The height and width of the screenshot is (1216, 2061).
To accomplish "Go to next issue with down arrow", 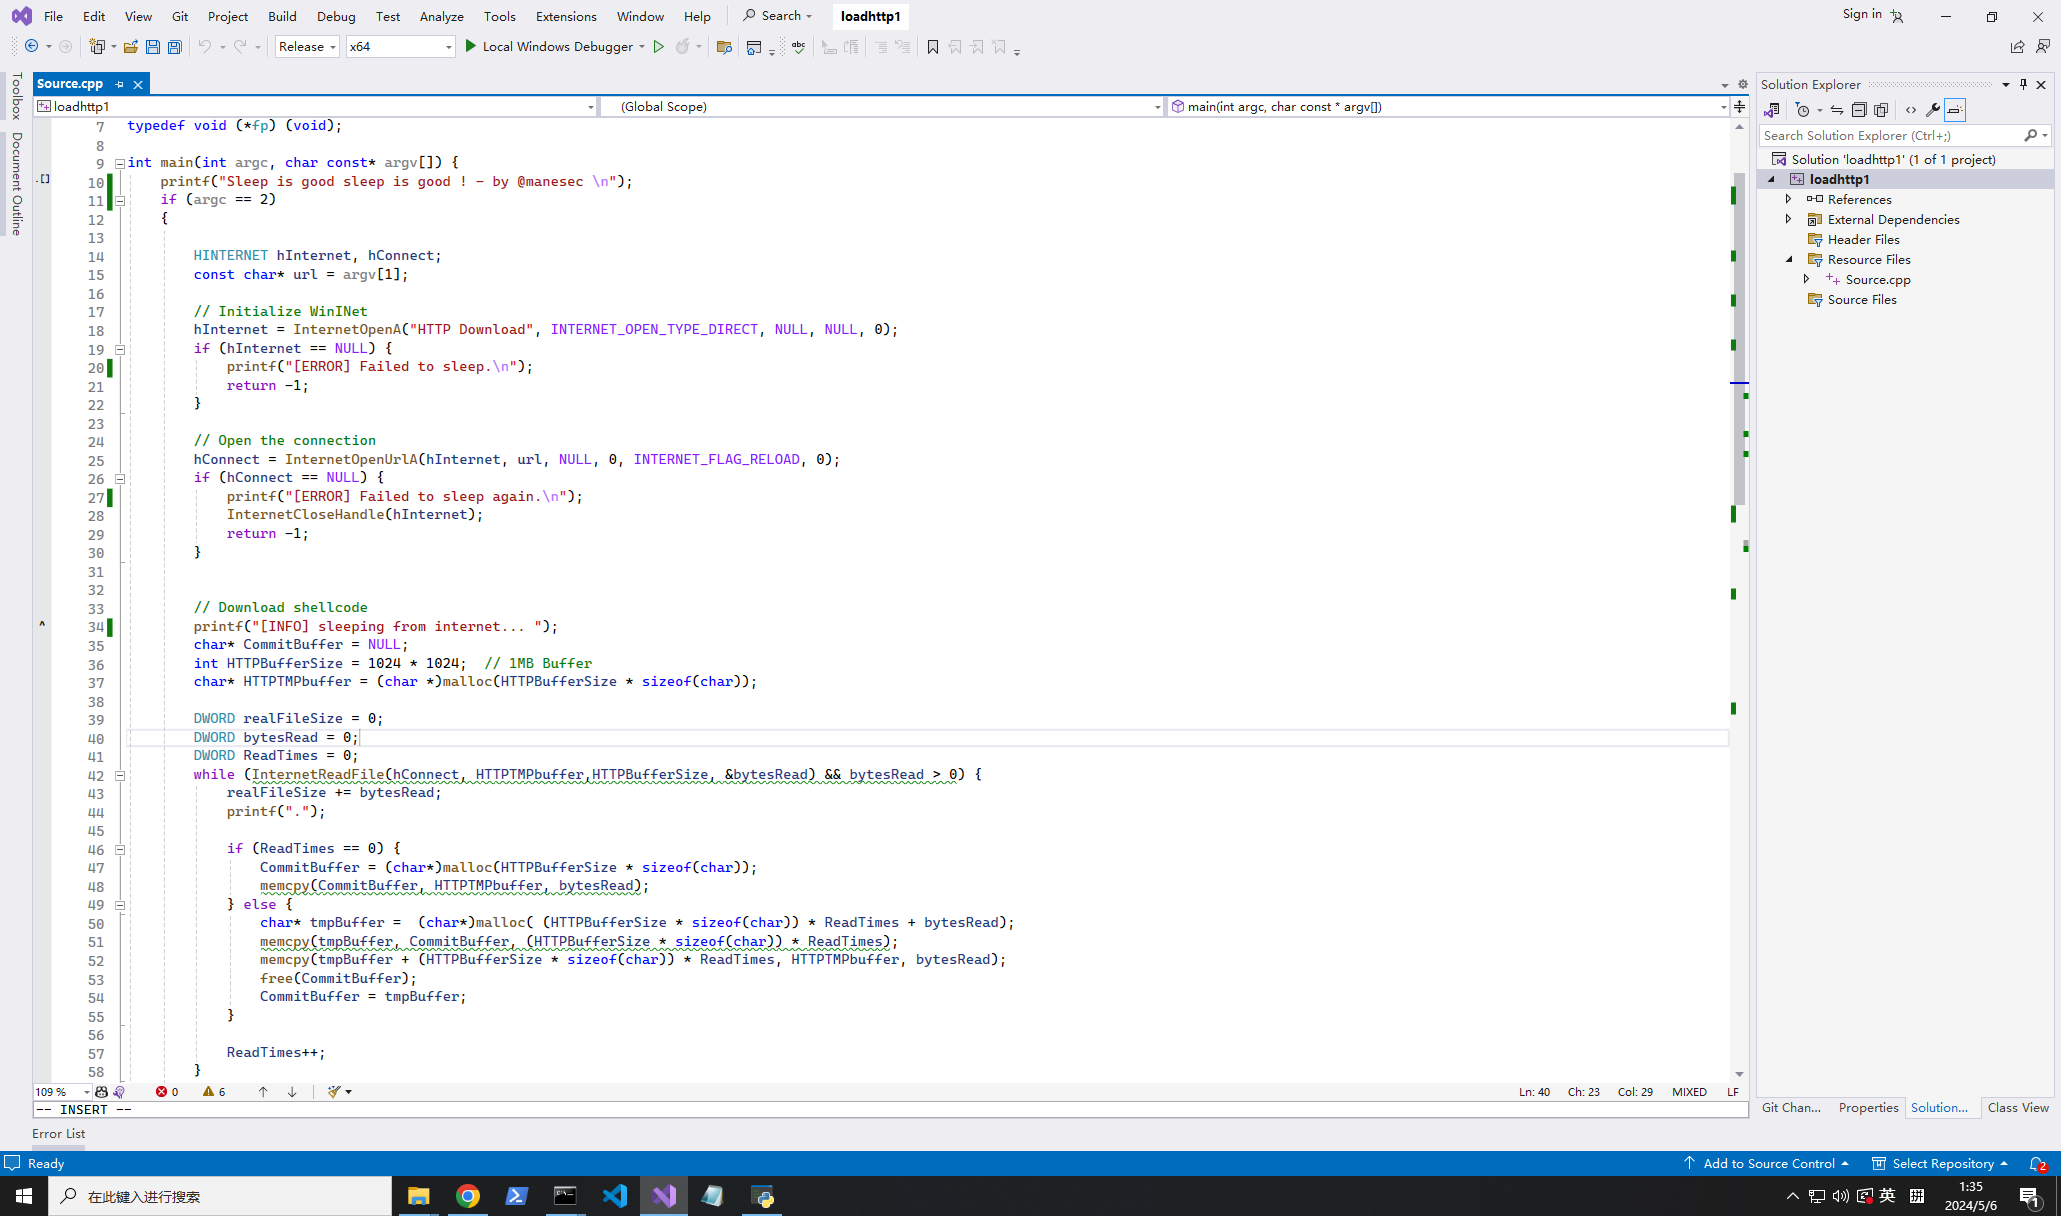I will [x=292, y=1092].
